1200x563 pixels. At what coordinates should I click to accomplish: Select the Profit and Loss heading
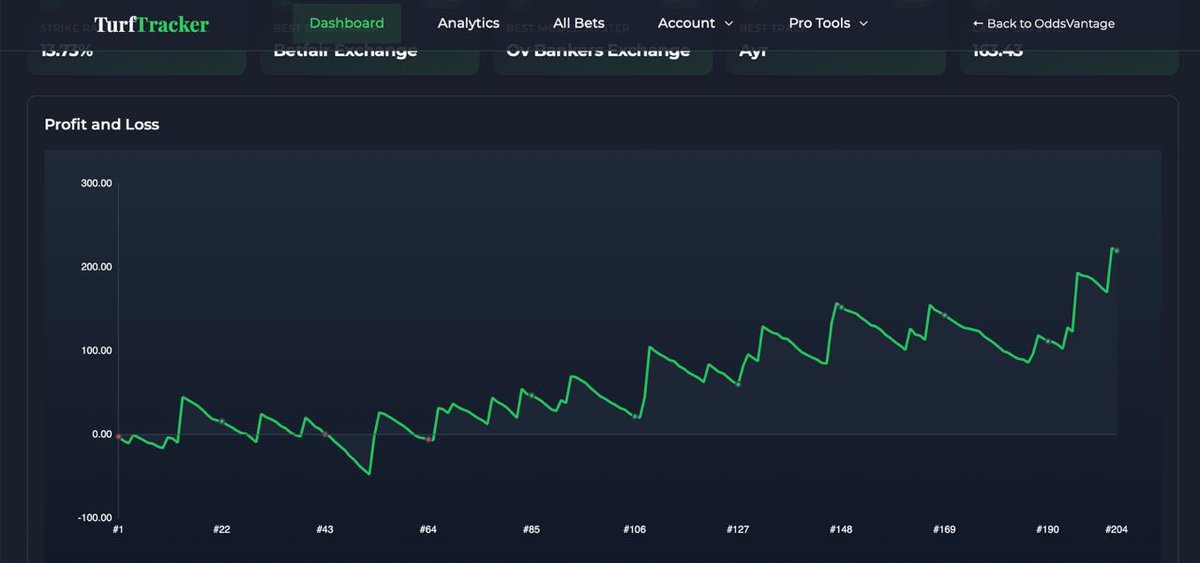[x=102, y=125]
